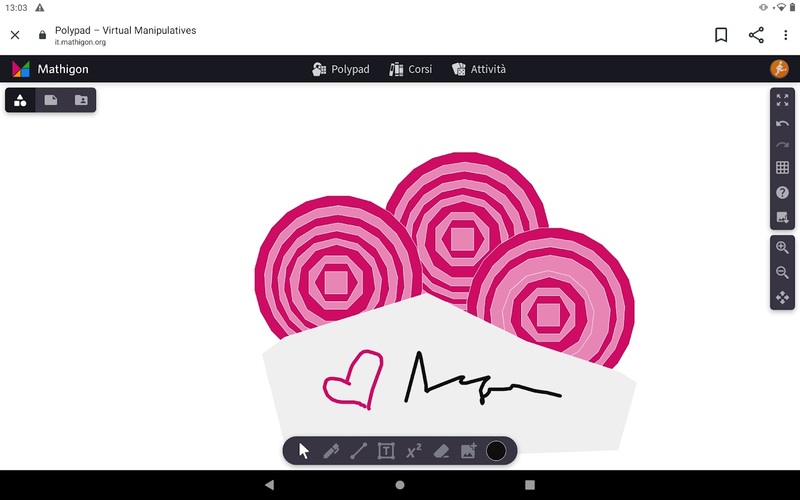Toggle the canvas grid display
Image resolution: width=800 pixels, height=500 pixels.
point(782,168)
